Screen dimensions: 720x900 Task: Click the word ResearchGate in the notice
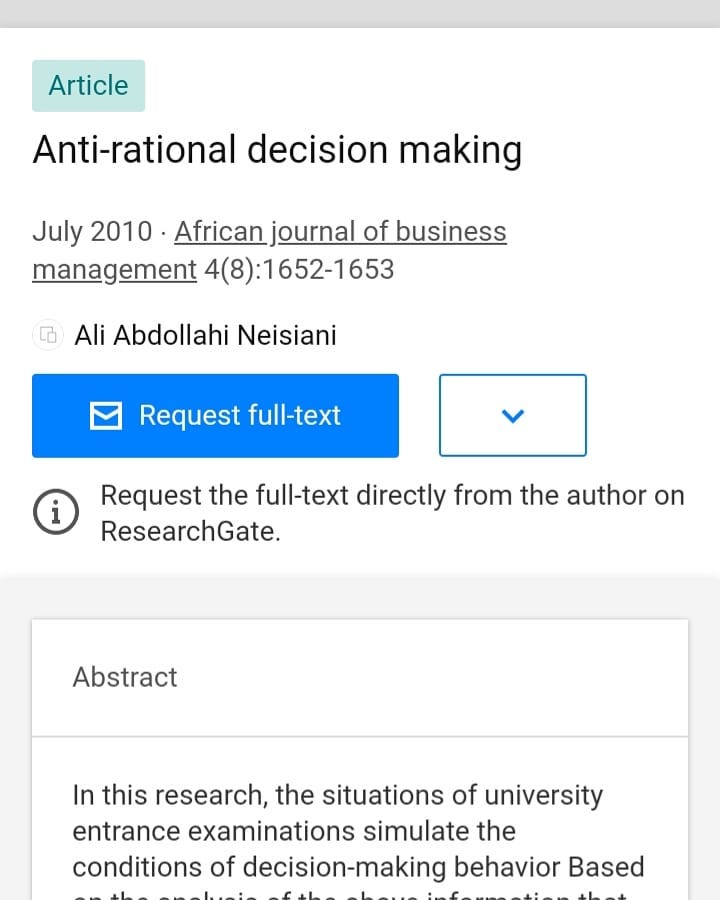pos(188,531)
